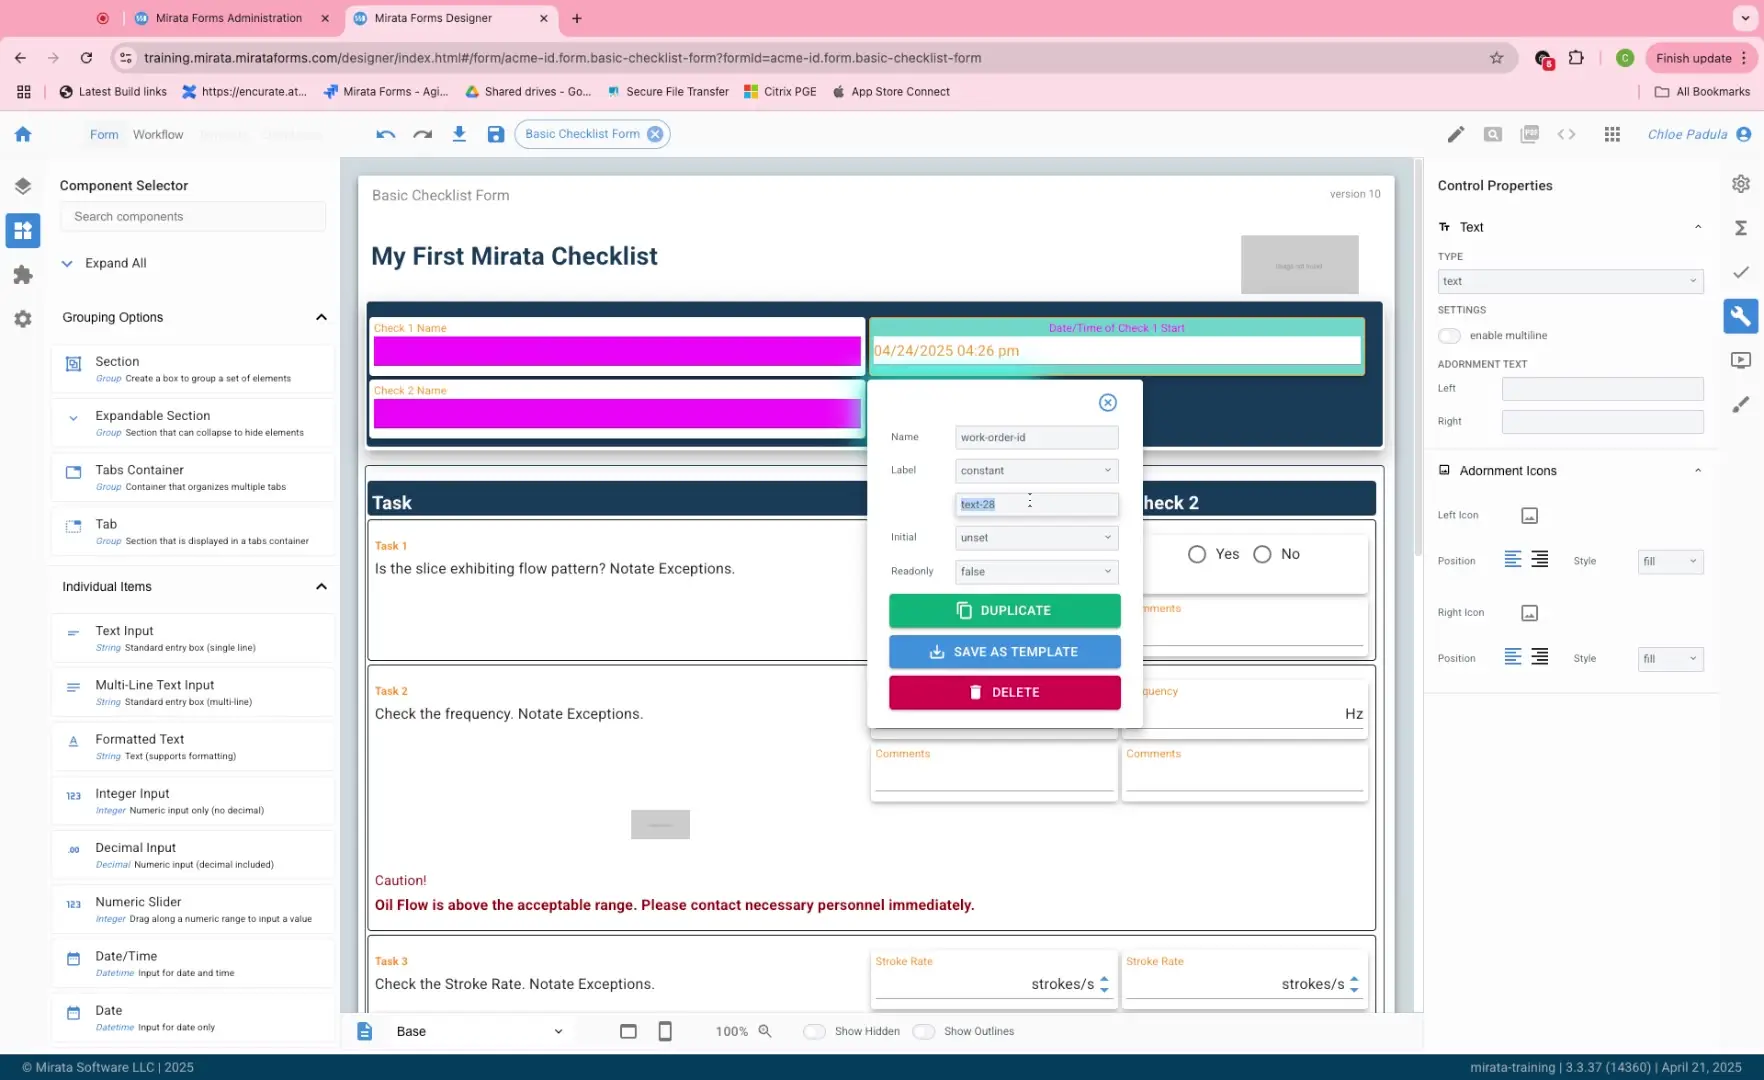The height and width of the screenshot is (1080, 1764).
Task: Toggle Show Hidden switch
Action: coord(814,1031)
